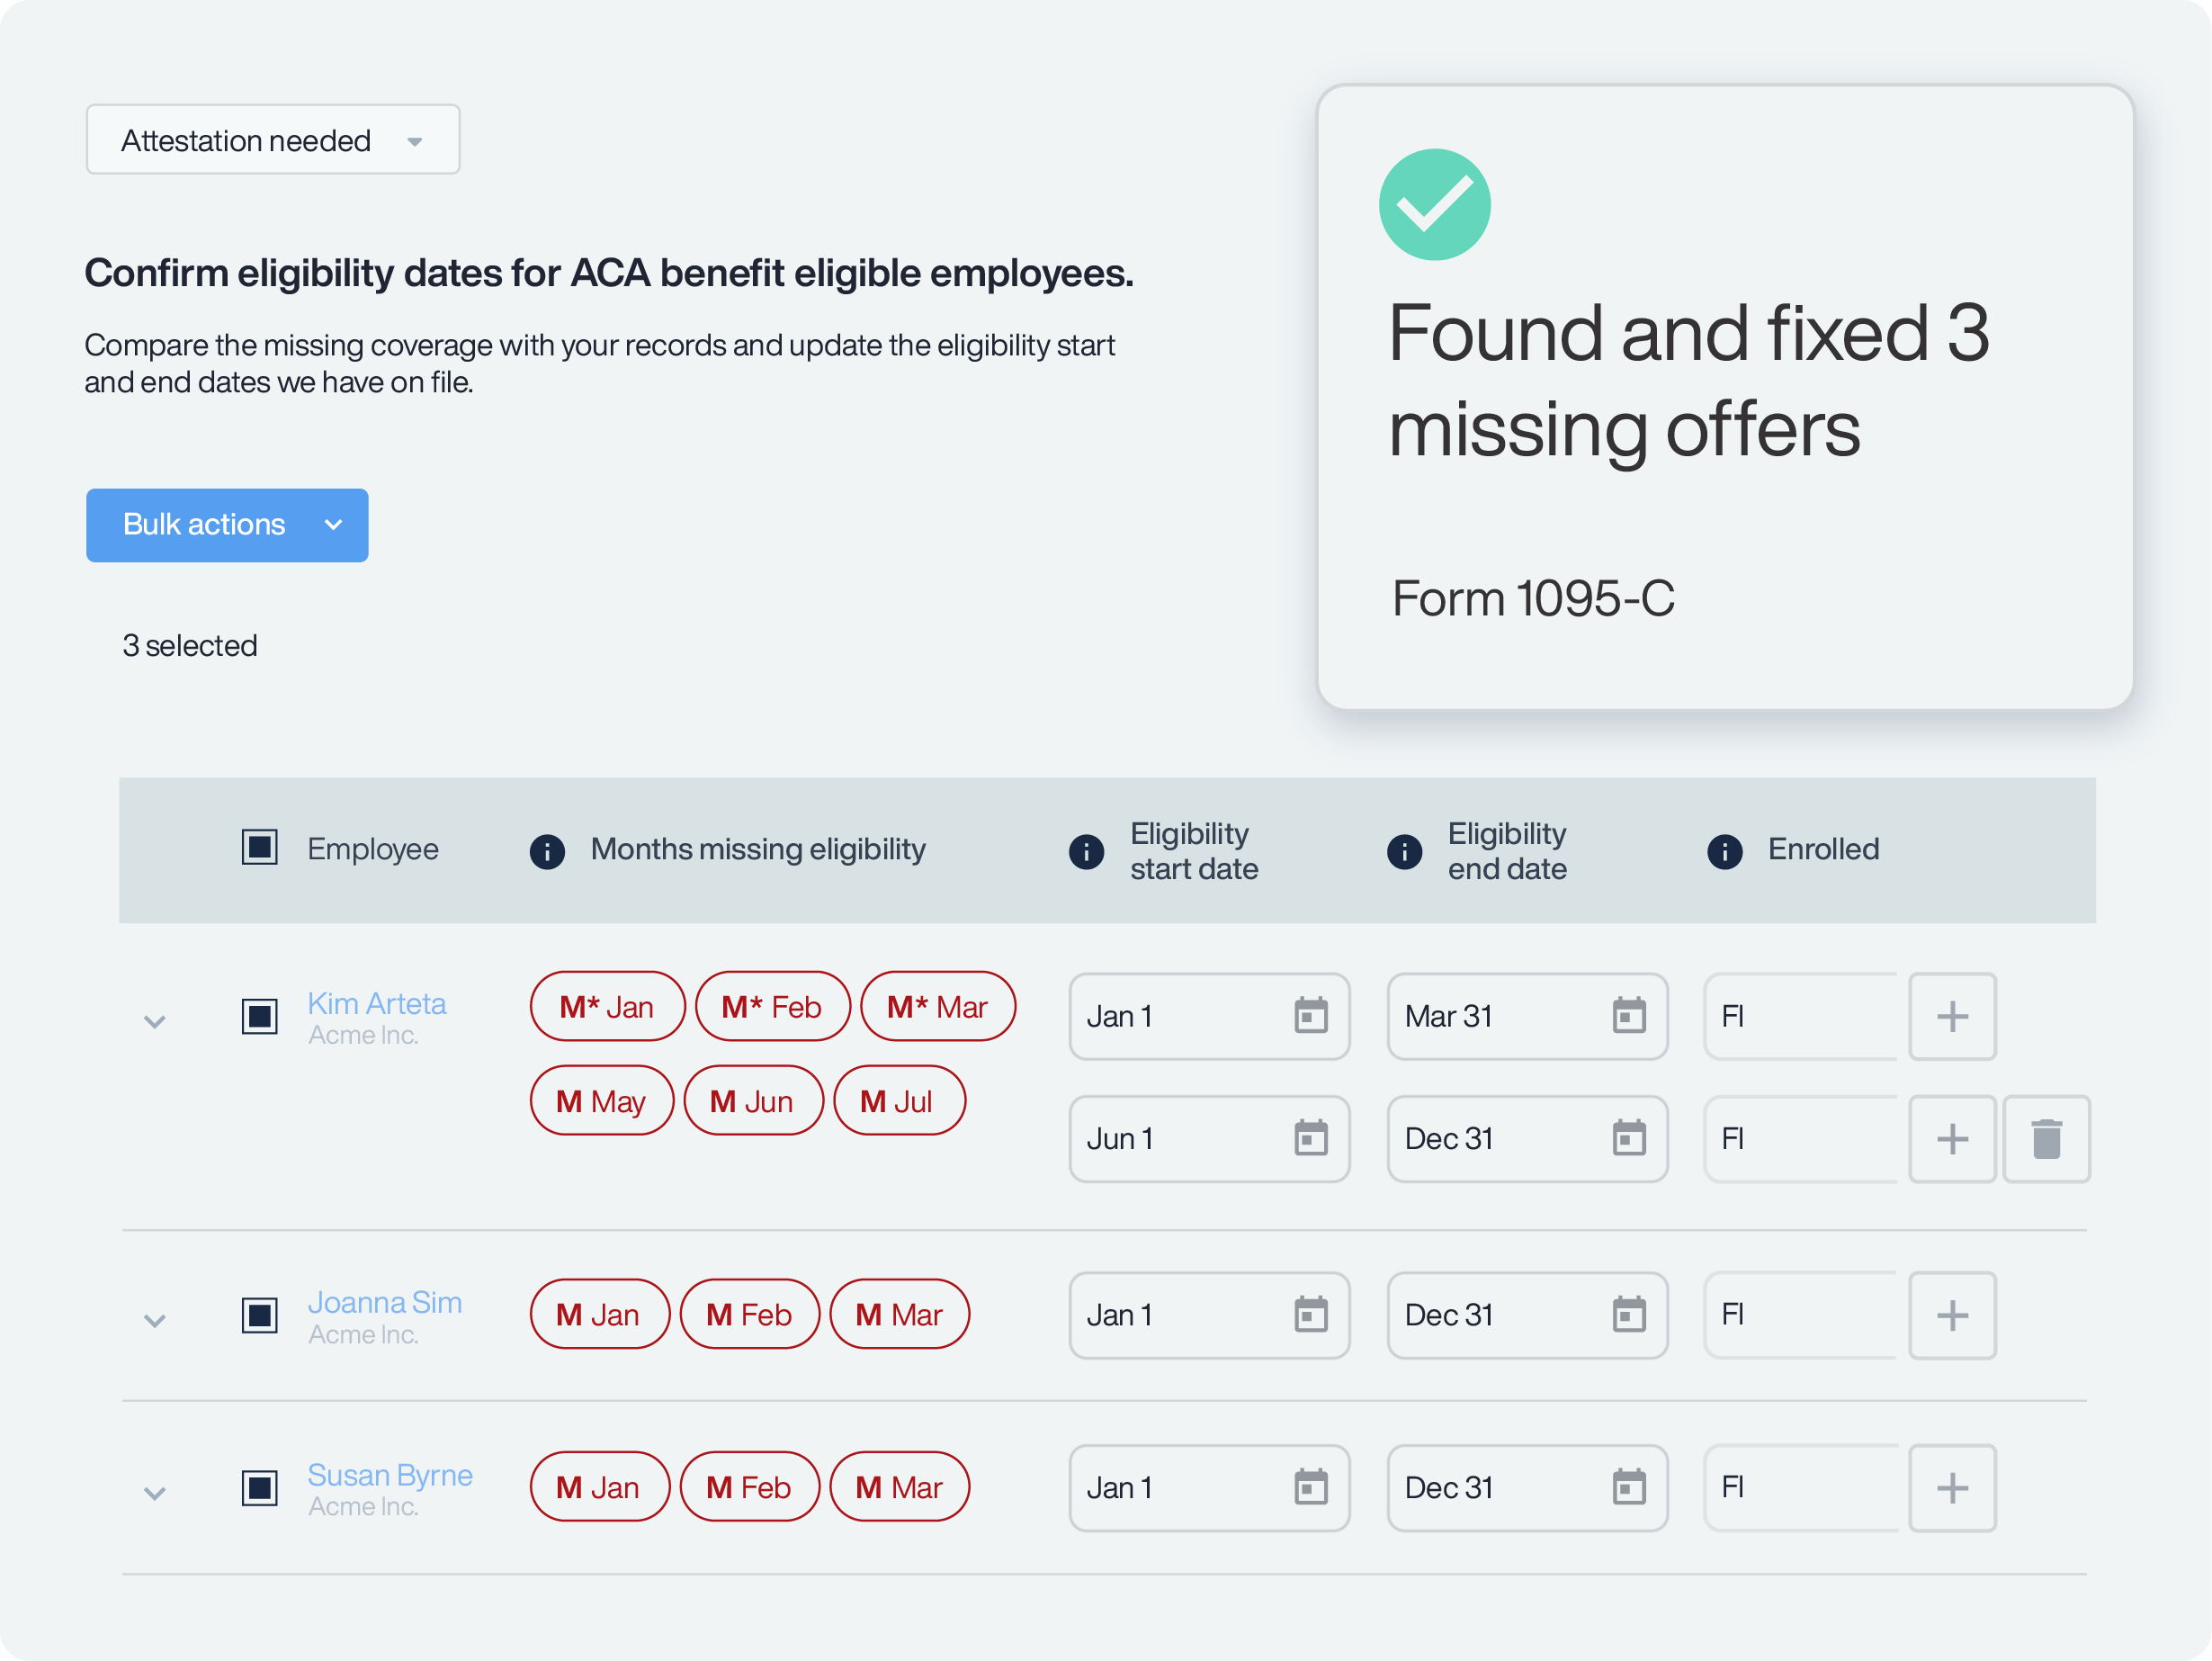The image size is (2212, 1661).
Task: Expand Kim Arteta's row details
Action: 155,1021
